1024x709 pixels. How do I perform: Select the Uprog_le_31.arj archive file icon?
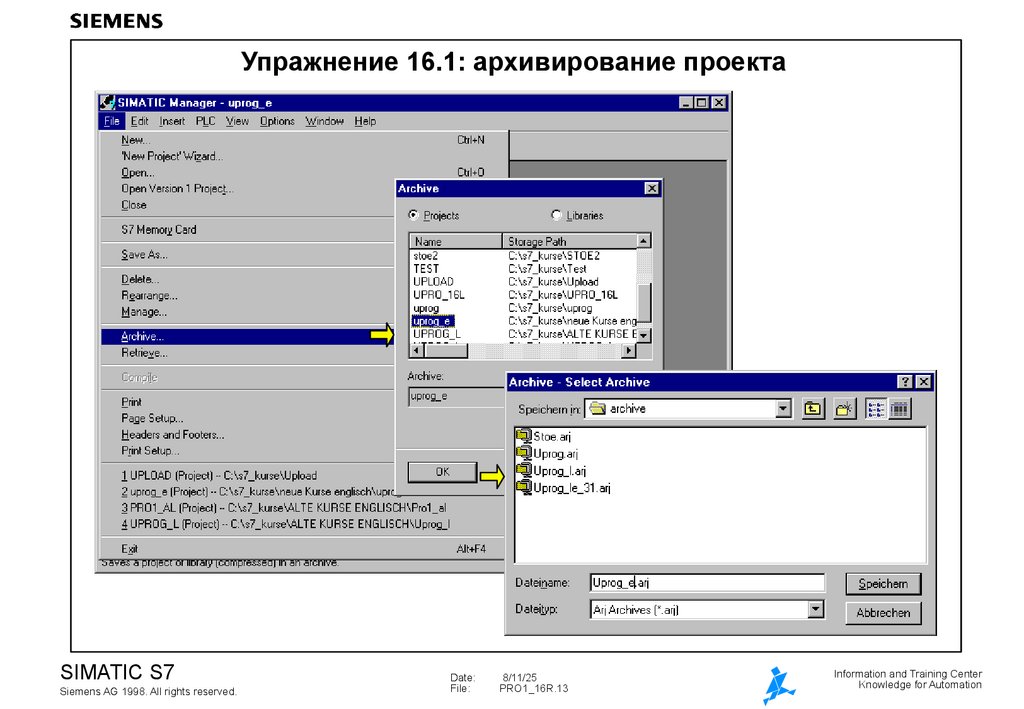[524, 487]
